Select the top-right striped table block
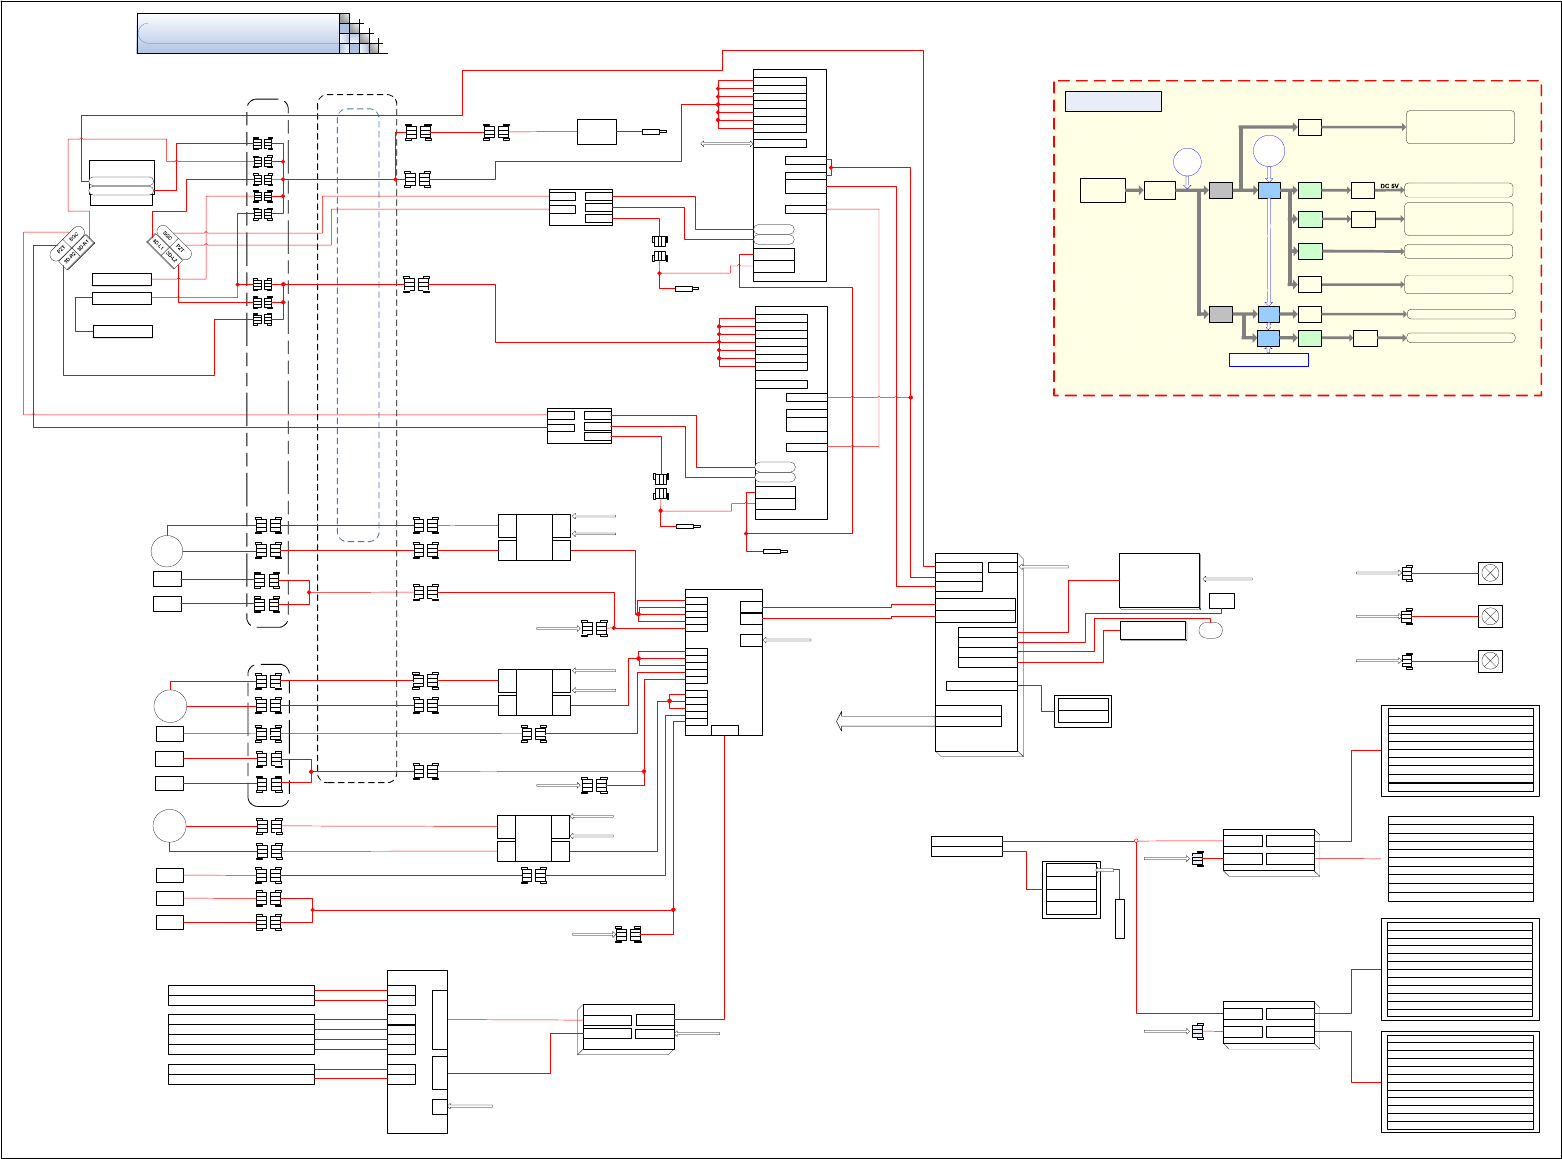This screenshot has height=1159, width=1562. click(1460, 750)
